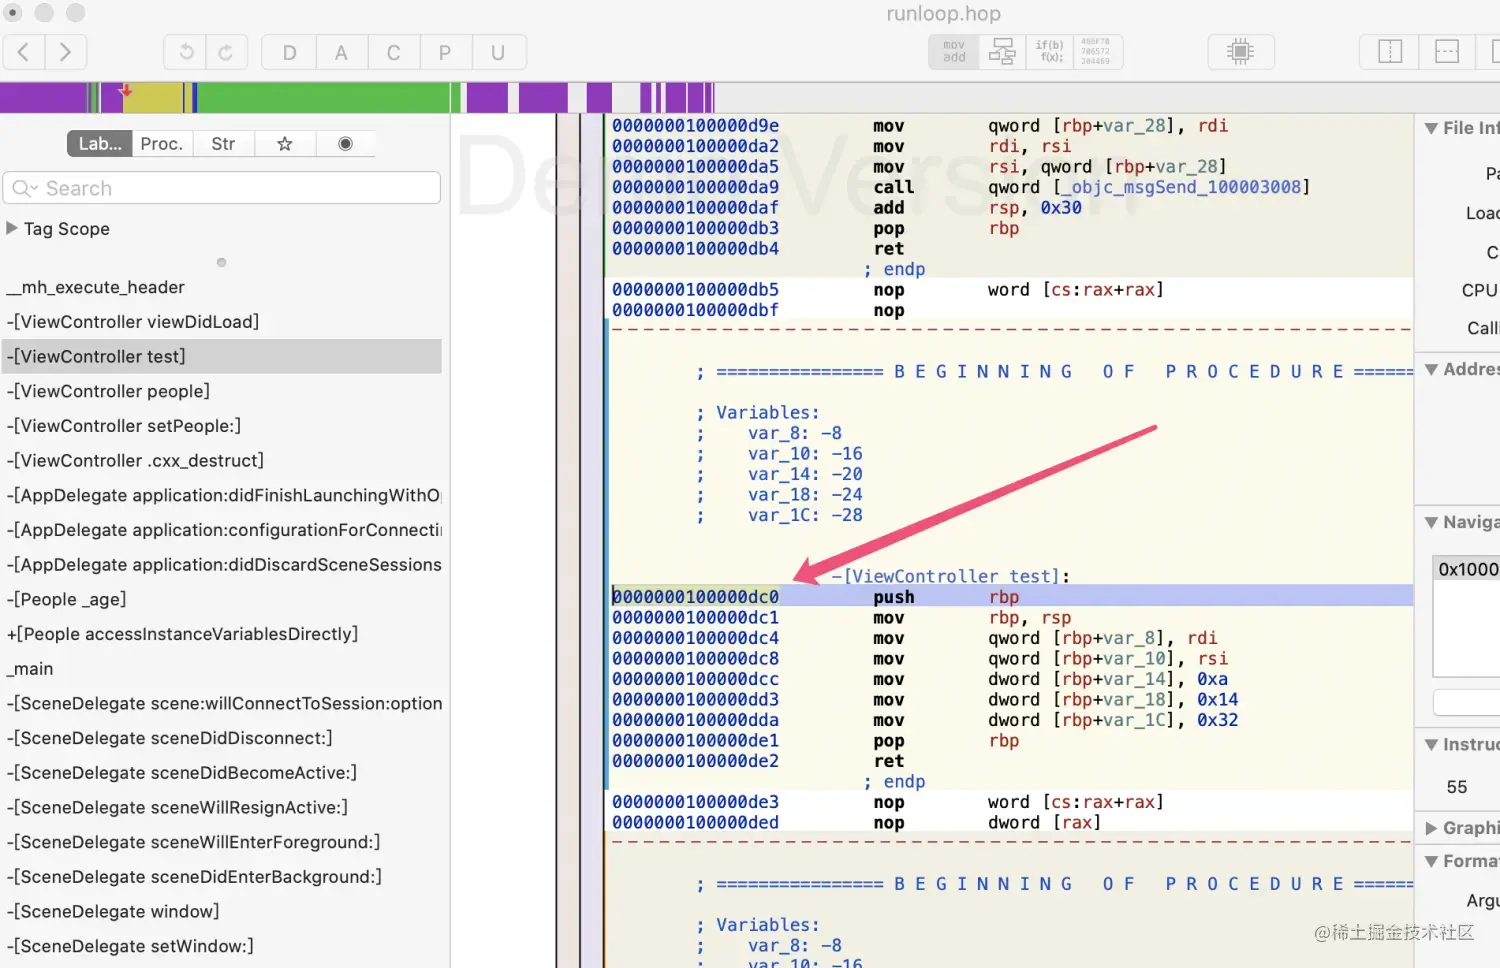Collapse the Navigation section in inspector
1500x968 pixels.
(x=1431, y=522)
